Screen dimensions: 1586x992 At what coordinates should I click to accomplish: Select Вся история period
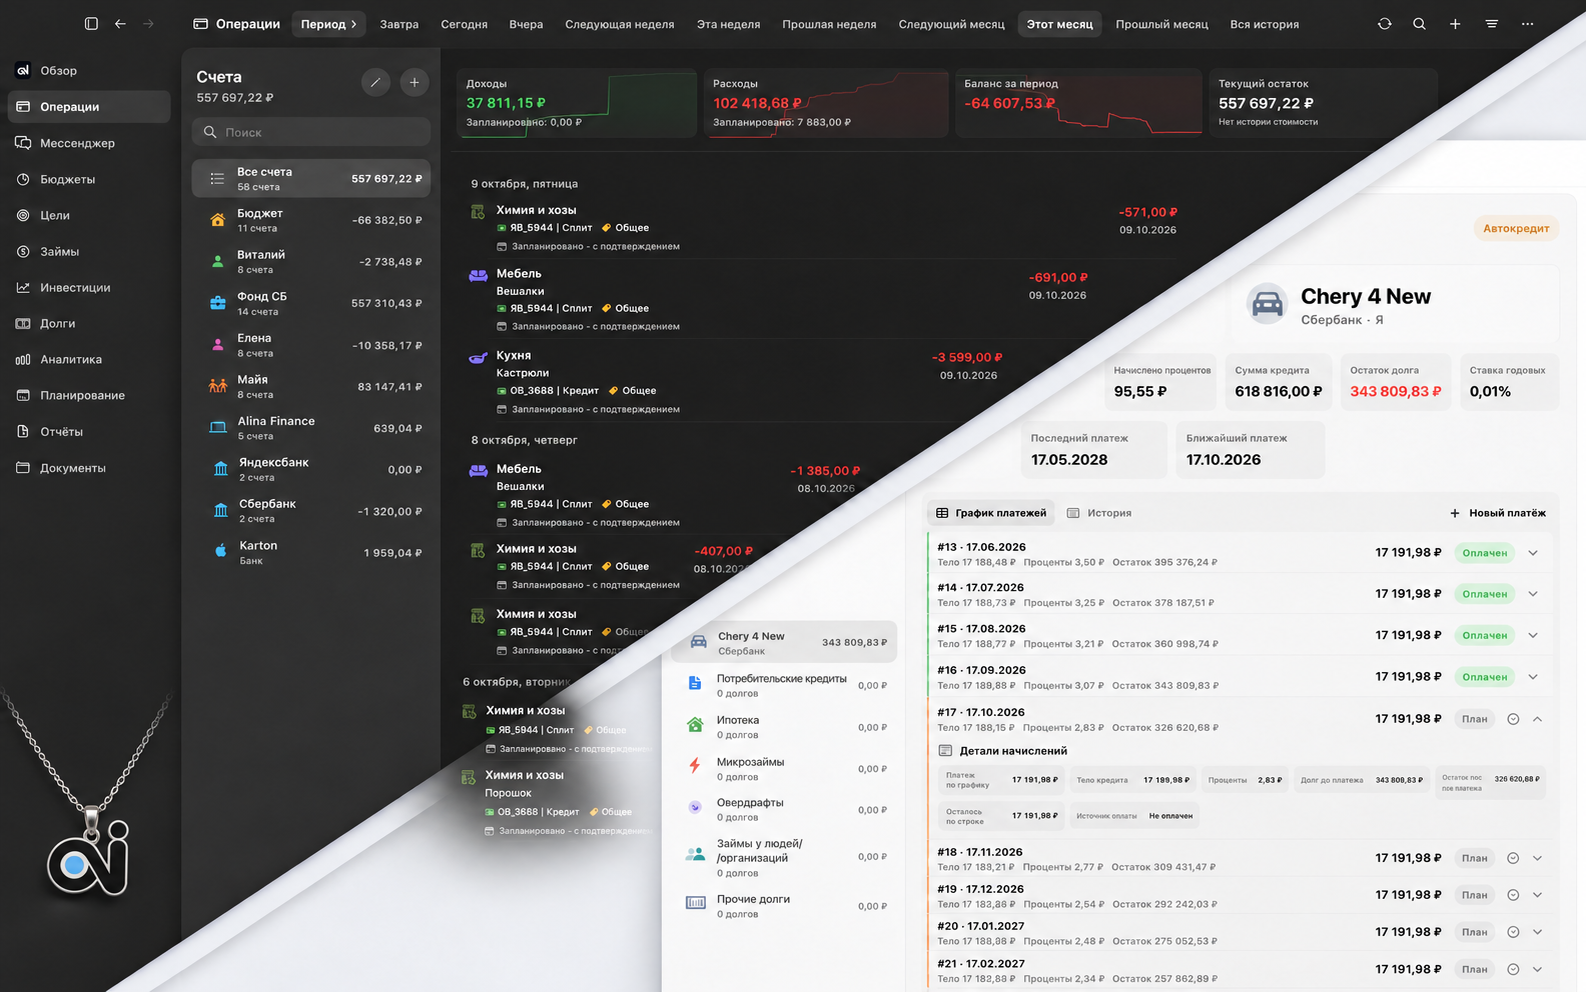tap(1264, 24)
